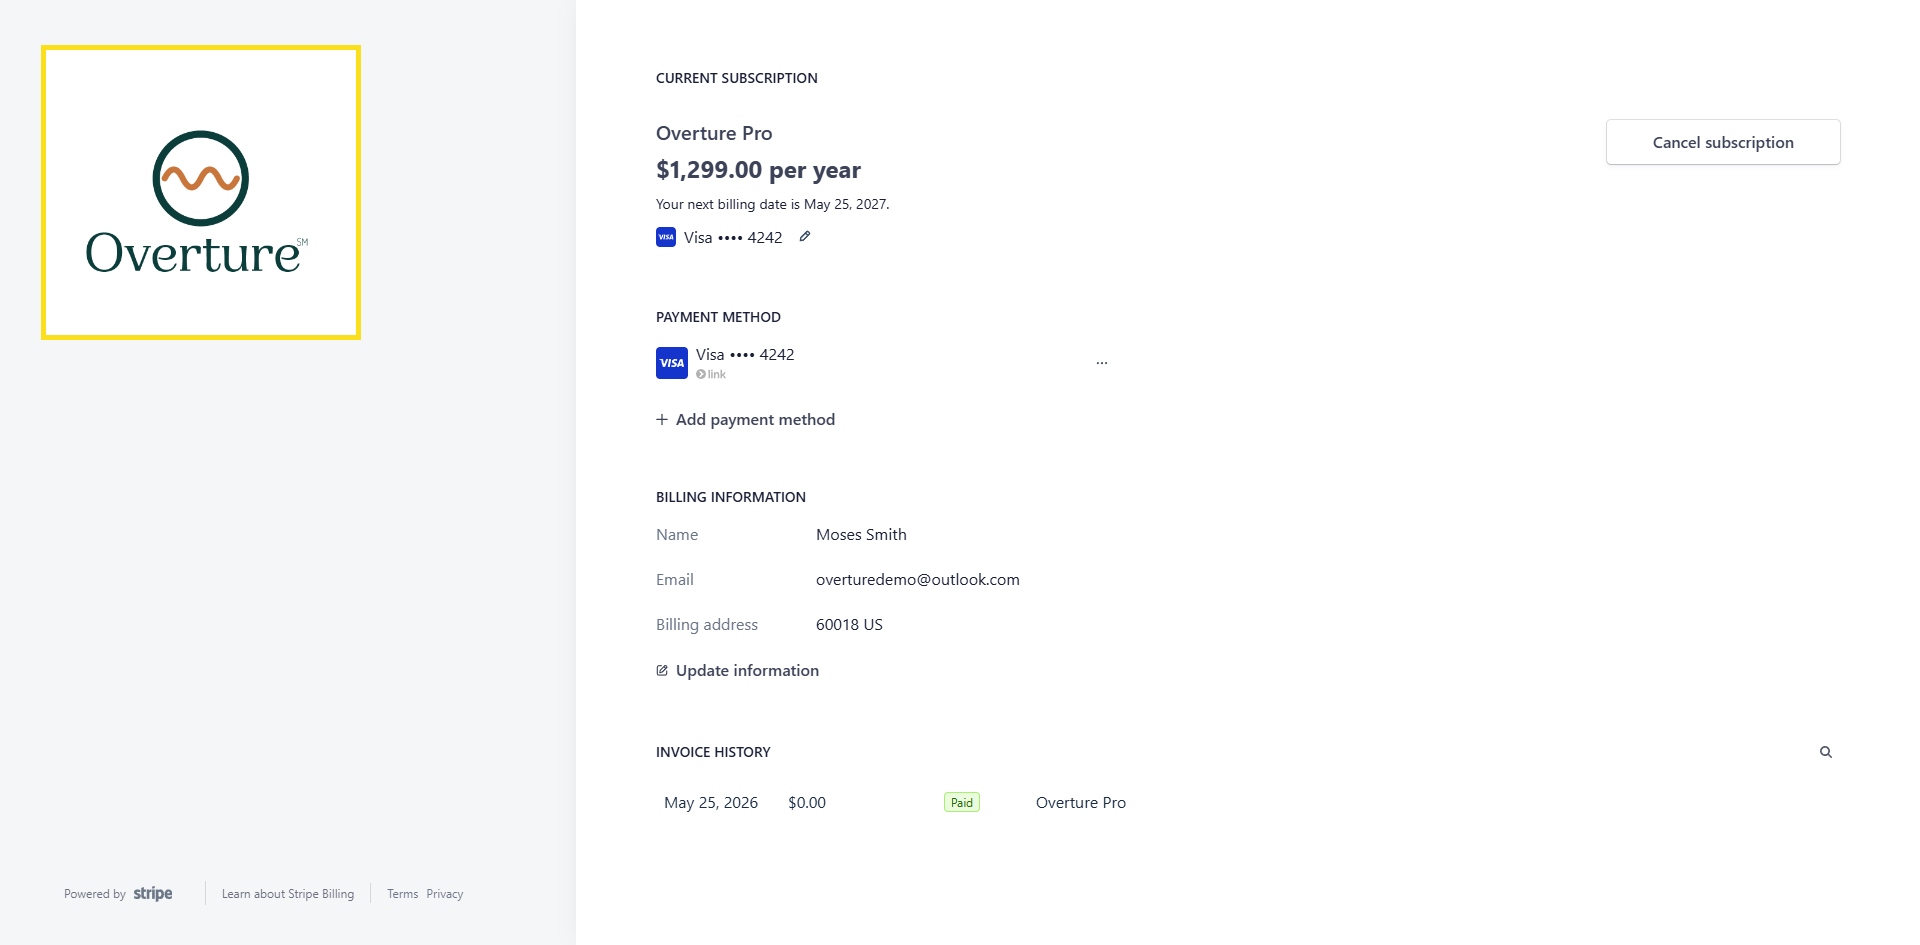Cancel the Overture Pro subscription

point(1723,142)
